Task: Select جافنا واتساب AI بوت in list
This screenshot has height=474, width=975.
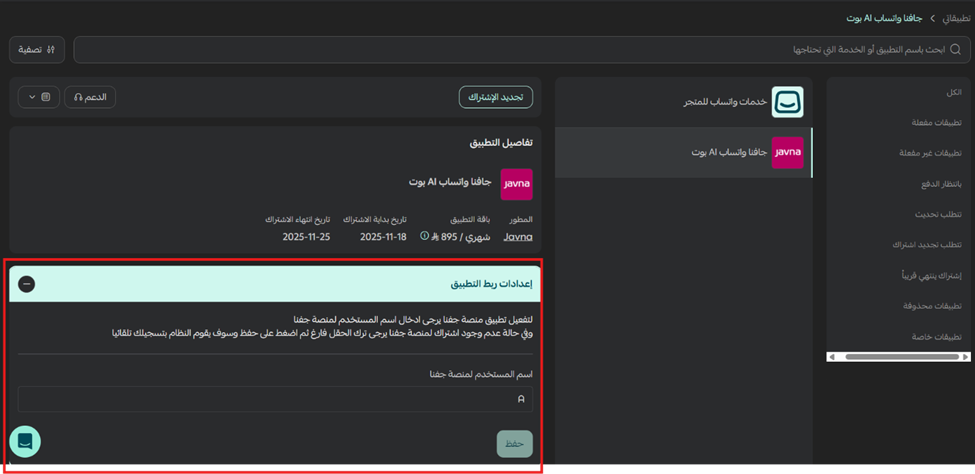Action: tap(683, 152)
